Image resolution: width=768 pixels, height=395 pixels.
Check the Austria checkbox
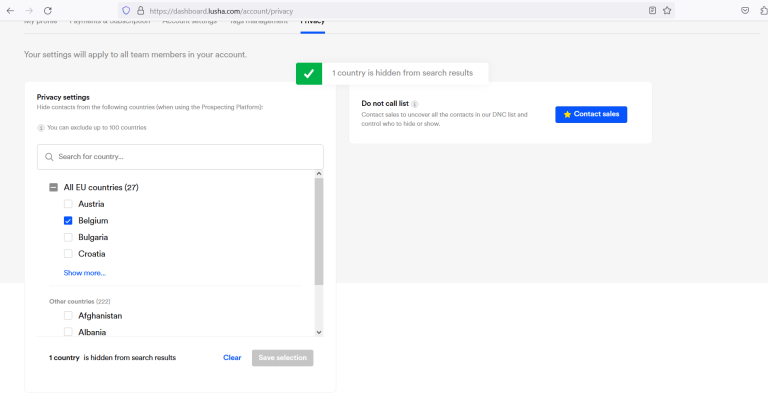coord(68,204)
